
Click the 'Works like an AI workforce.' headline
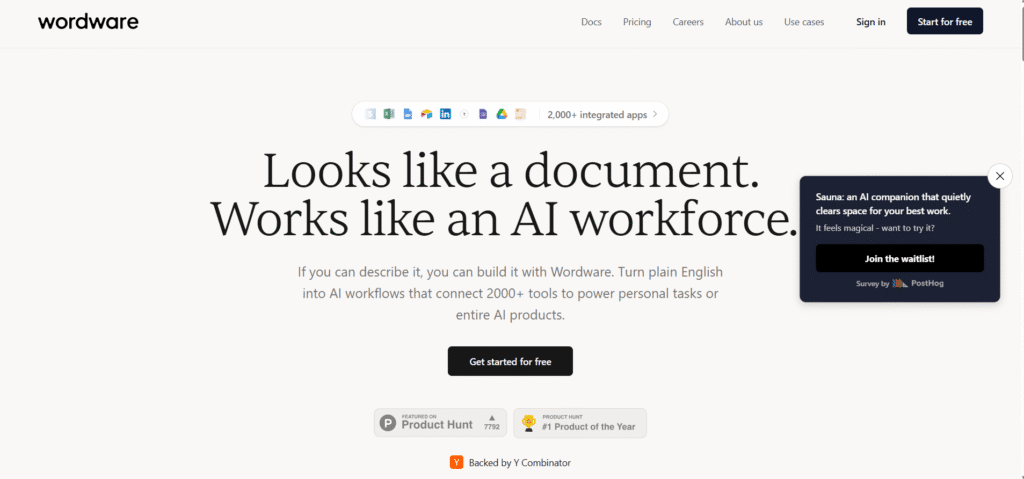pos(504,220)
